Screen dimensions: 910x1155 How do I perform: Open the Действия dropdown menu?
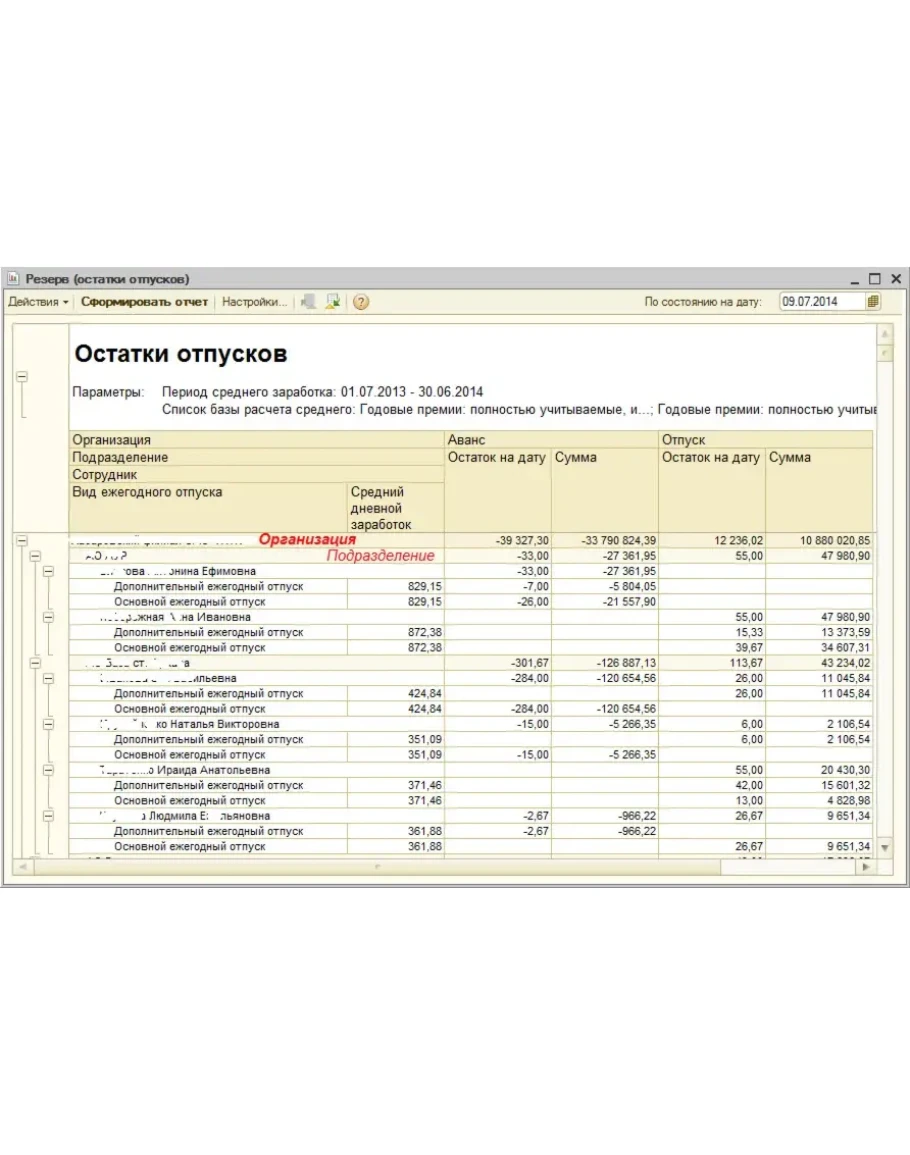(x=38, y=302)
